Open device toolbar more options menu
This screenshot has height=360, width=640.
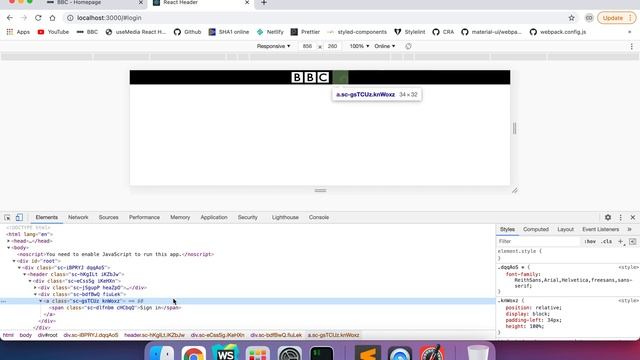(631, 47)
